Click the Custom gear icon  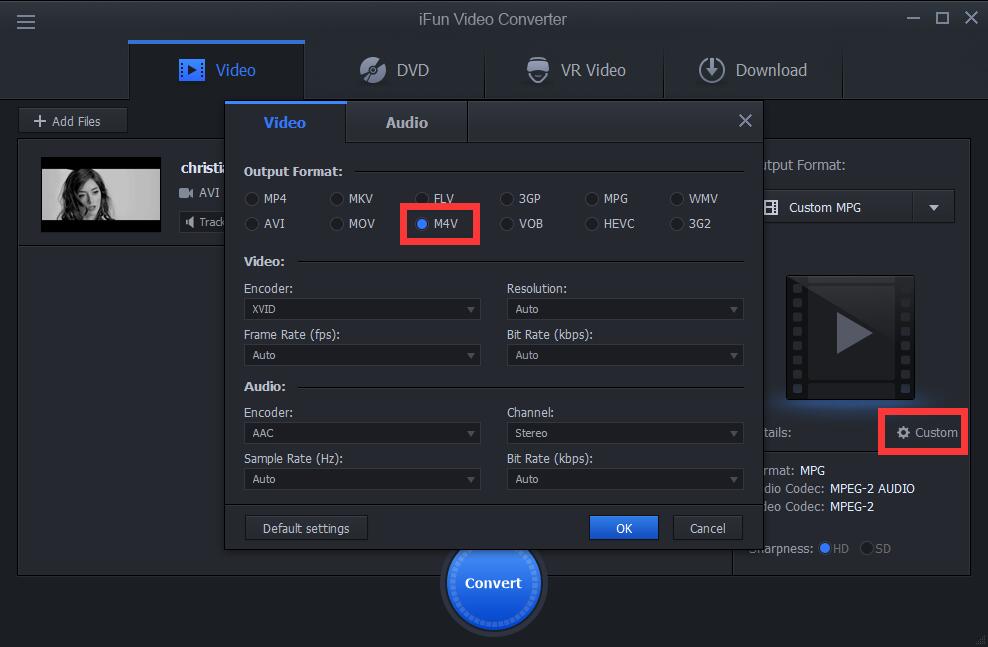pyautogui.click(x=903, y=432)
